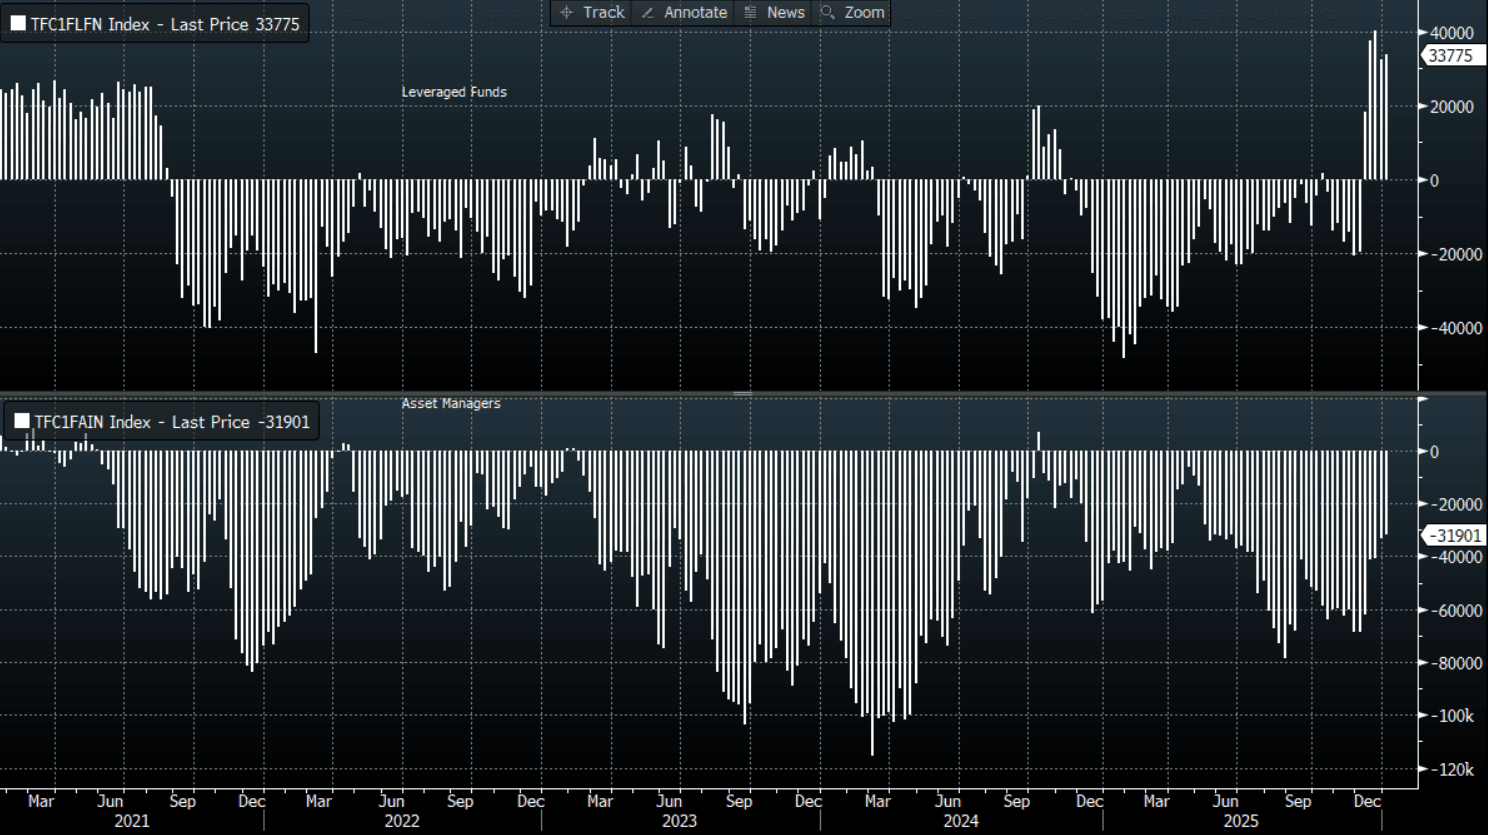Image resolution: width=1488 pixels, height=835 pixels.
Task: Click the 33775 last price tag
Action: pos(1450,56)
